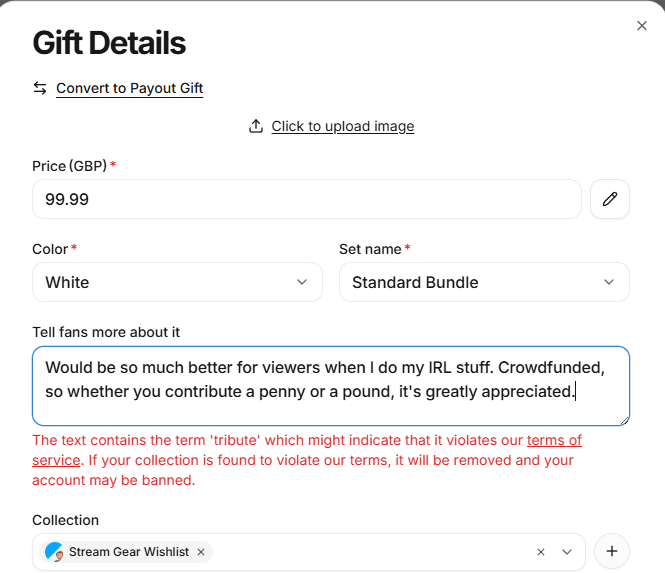The height and width of the screenshot is (573, 665).
Task: Click the Stream Gear Wishlist avatar icon
Action: tap(54, 552)
